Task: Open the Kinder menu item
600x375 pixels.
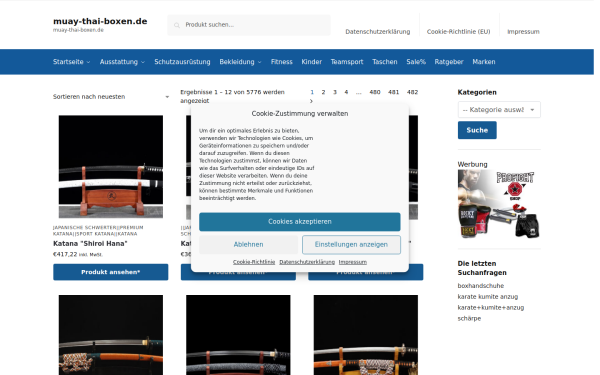Action: [x=311, y=62]
